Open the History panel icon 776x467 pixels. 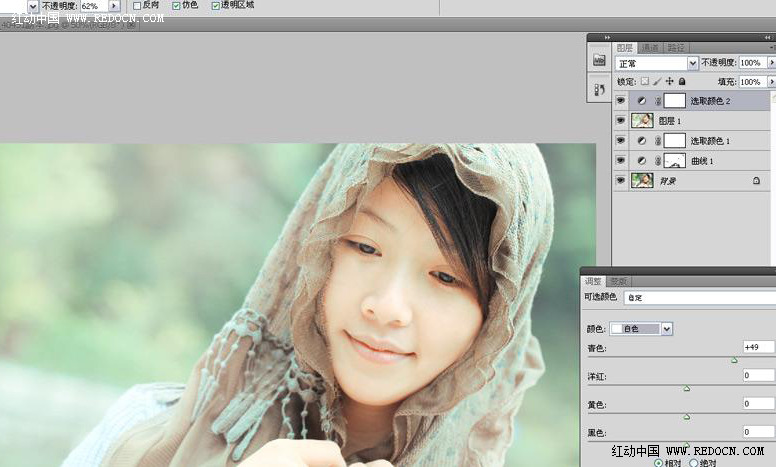pyautogui.click(x=599, y=90)
